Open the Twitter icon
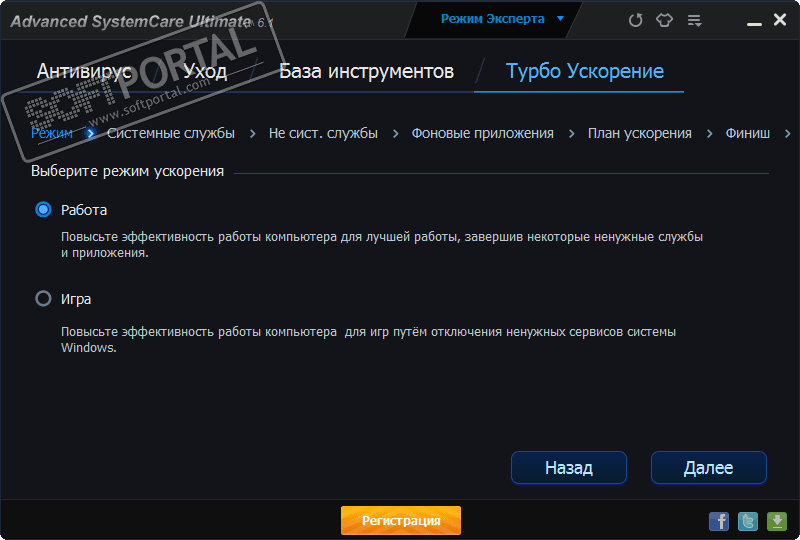 (748, 521)
